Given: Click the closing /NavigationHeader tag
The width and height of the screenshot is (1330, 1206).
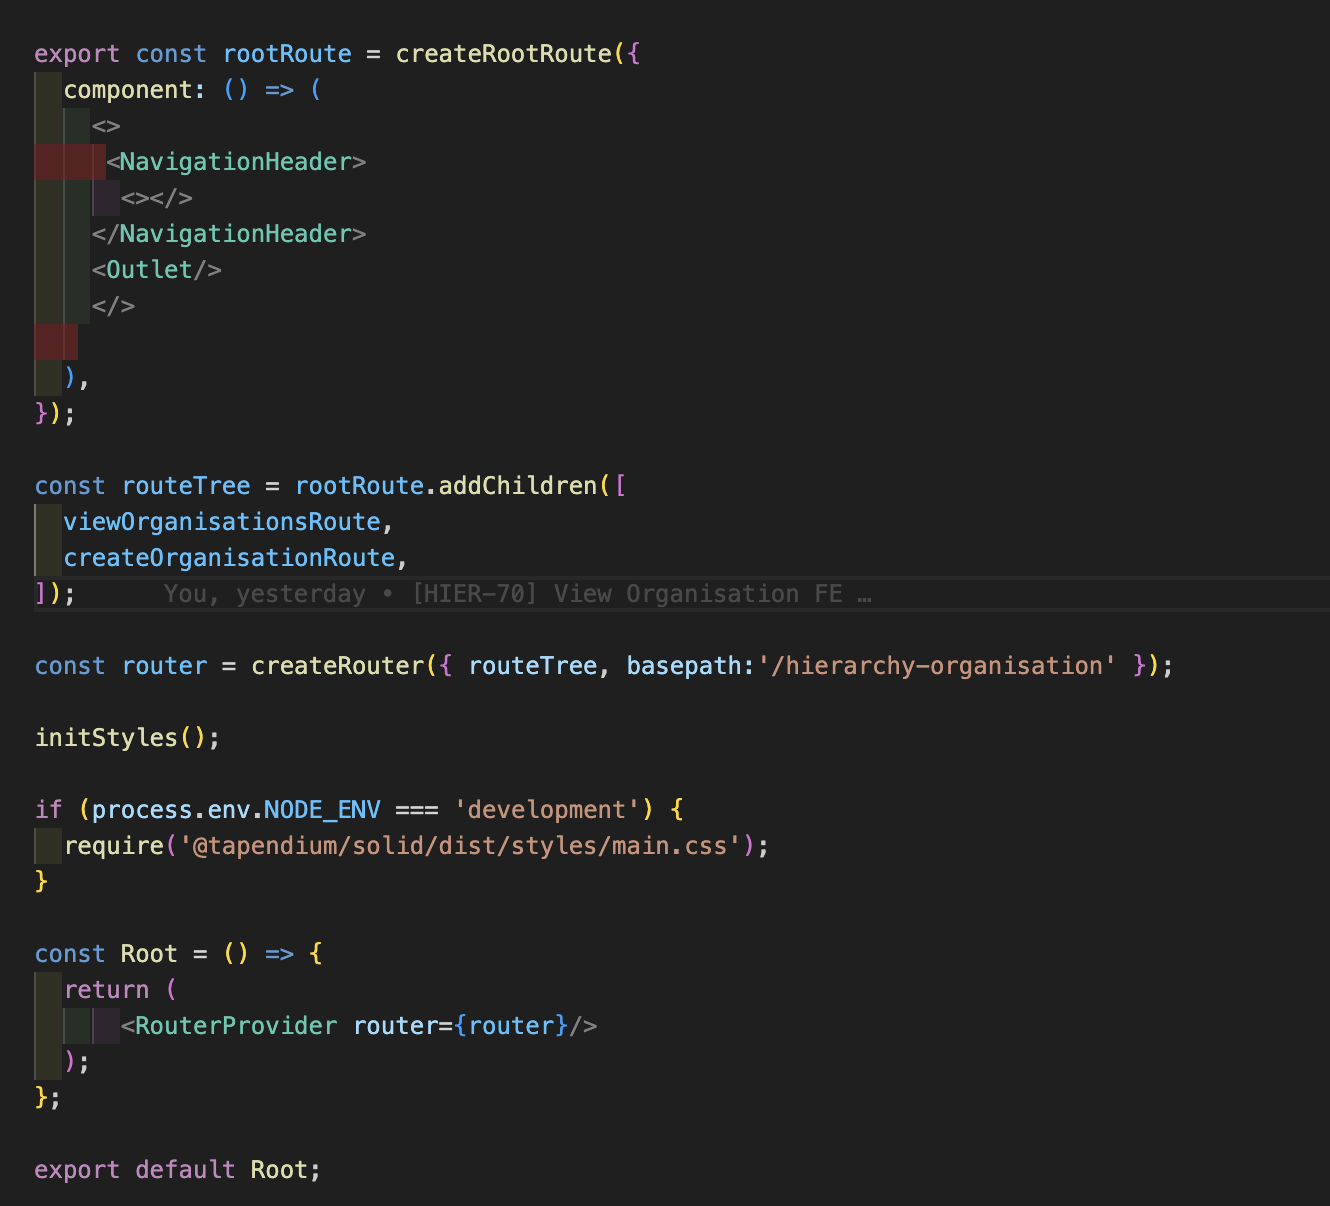Looking at the screenshot, I should point(229,234).
